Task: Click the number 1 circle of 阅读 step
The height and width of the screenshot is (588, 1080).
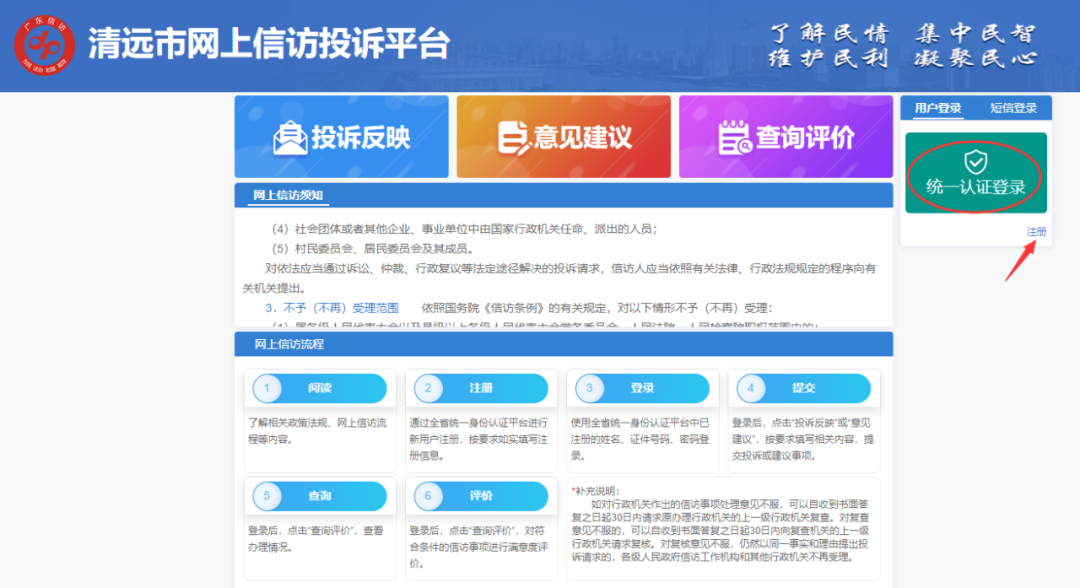Action: 267,388
